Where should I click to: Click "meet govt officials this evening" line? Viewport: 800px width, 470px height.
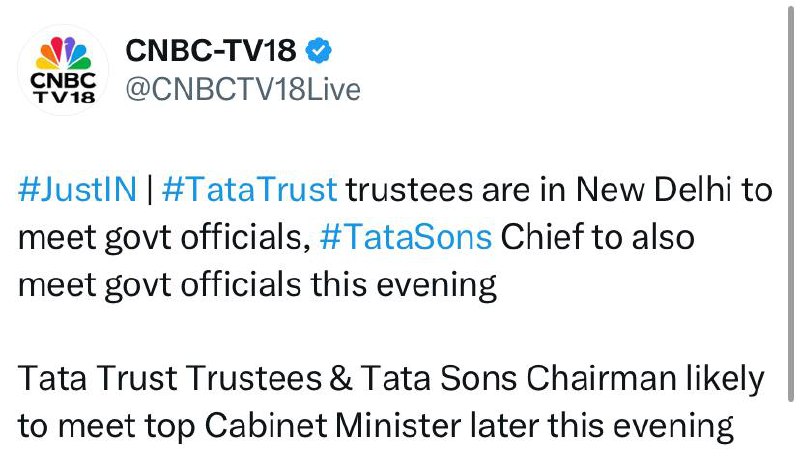click(x=257, y=286)
